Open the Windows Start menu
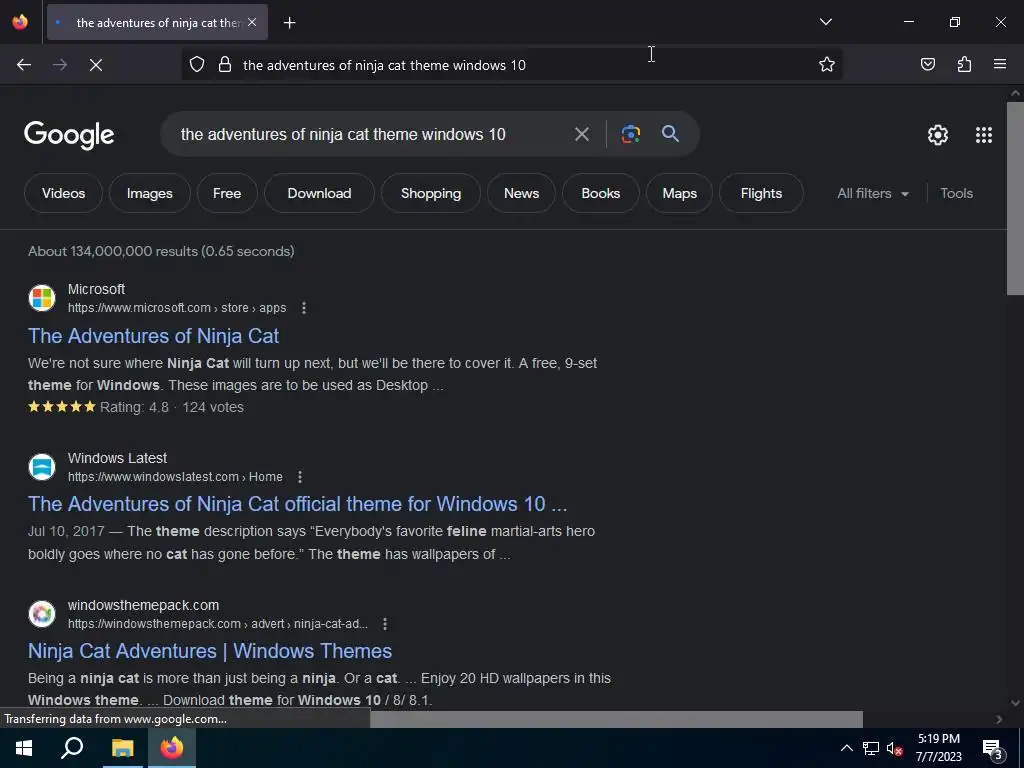Screen dimensions: 1024x768 (x=24, y=748)
